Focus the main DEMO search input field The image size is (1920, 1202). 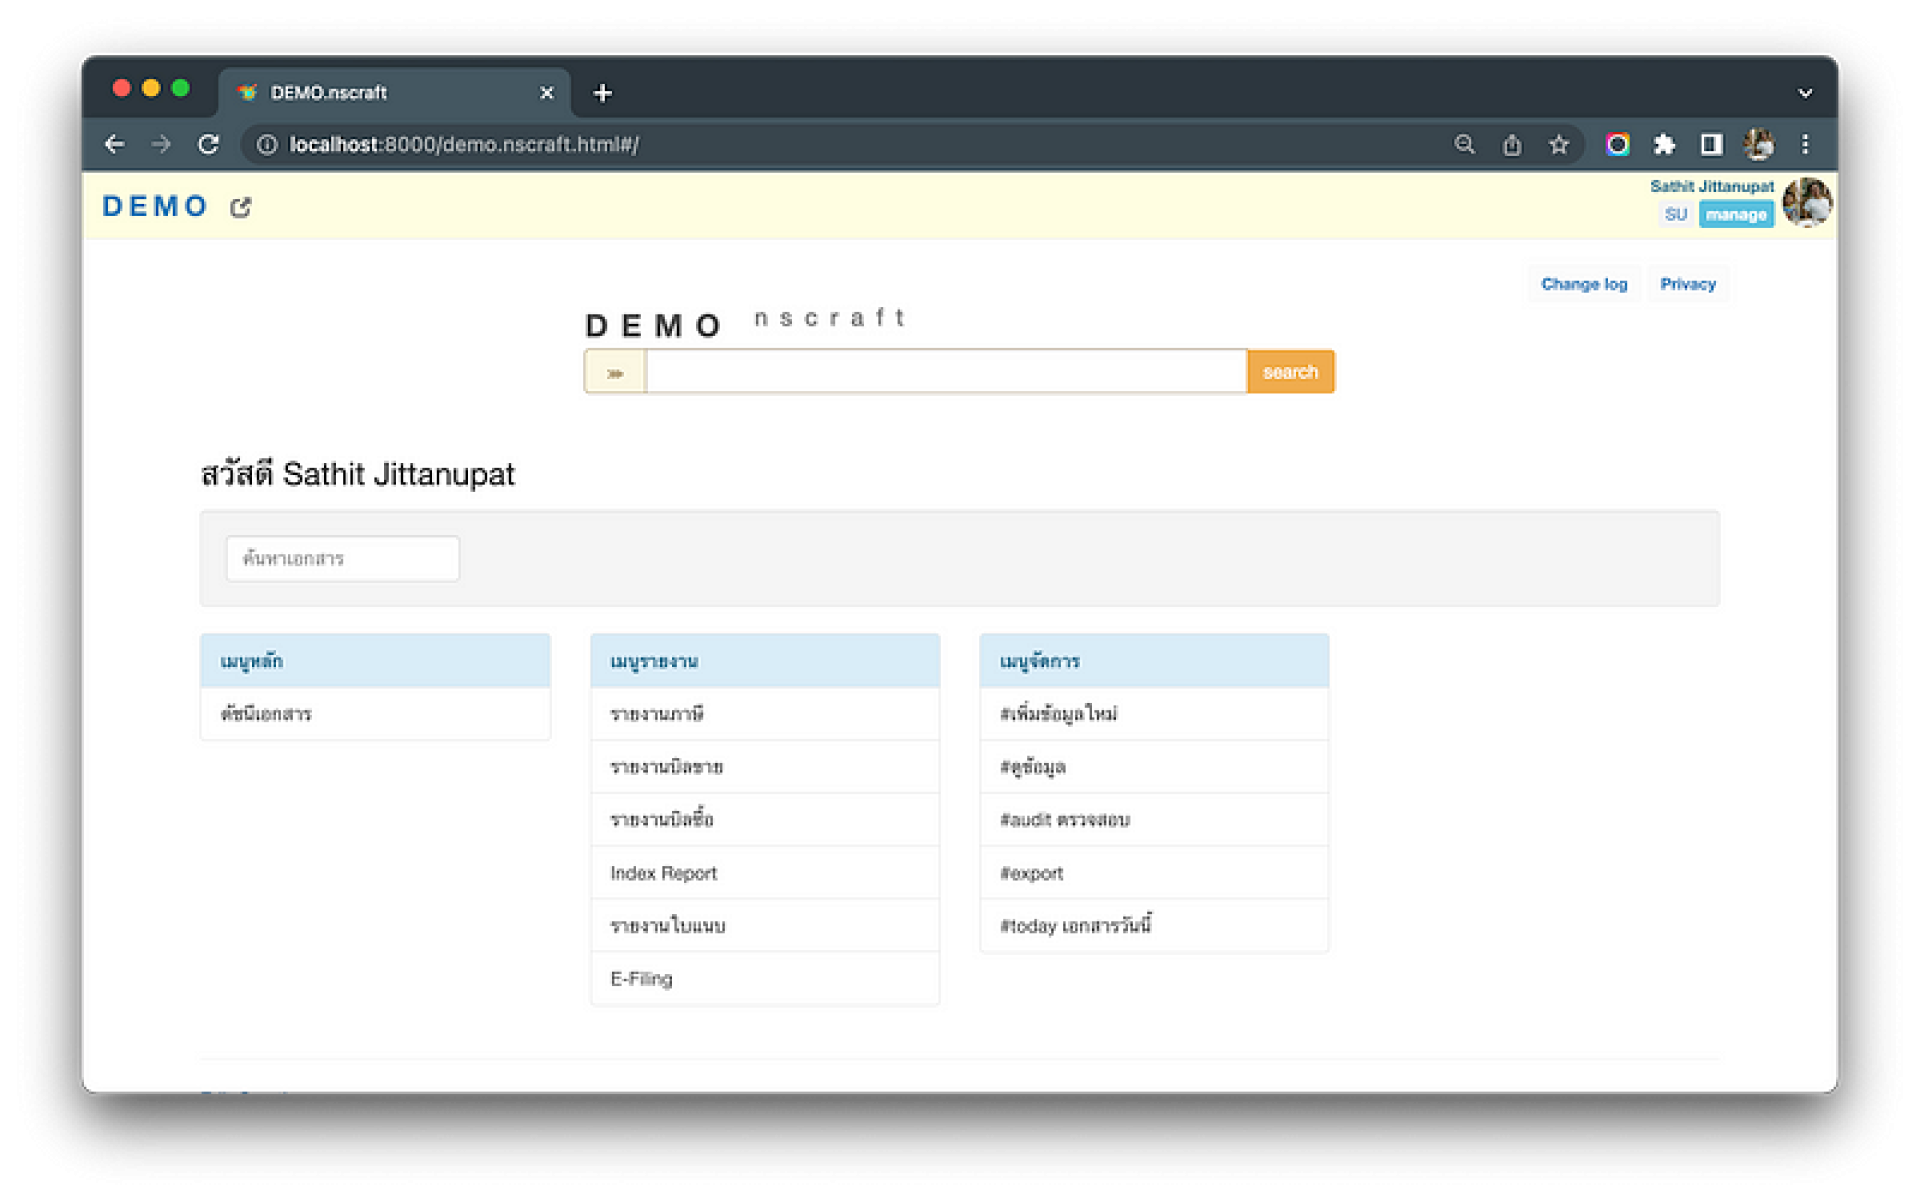point(945,372)
